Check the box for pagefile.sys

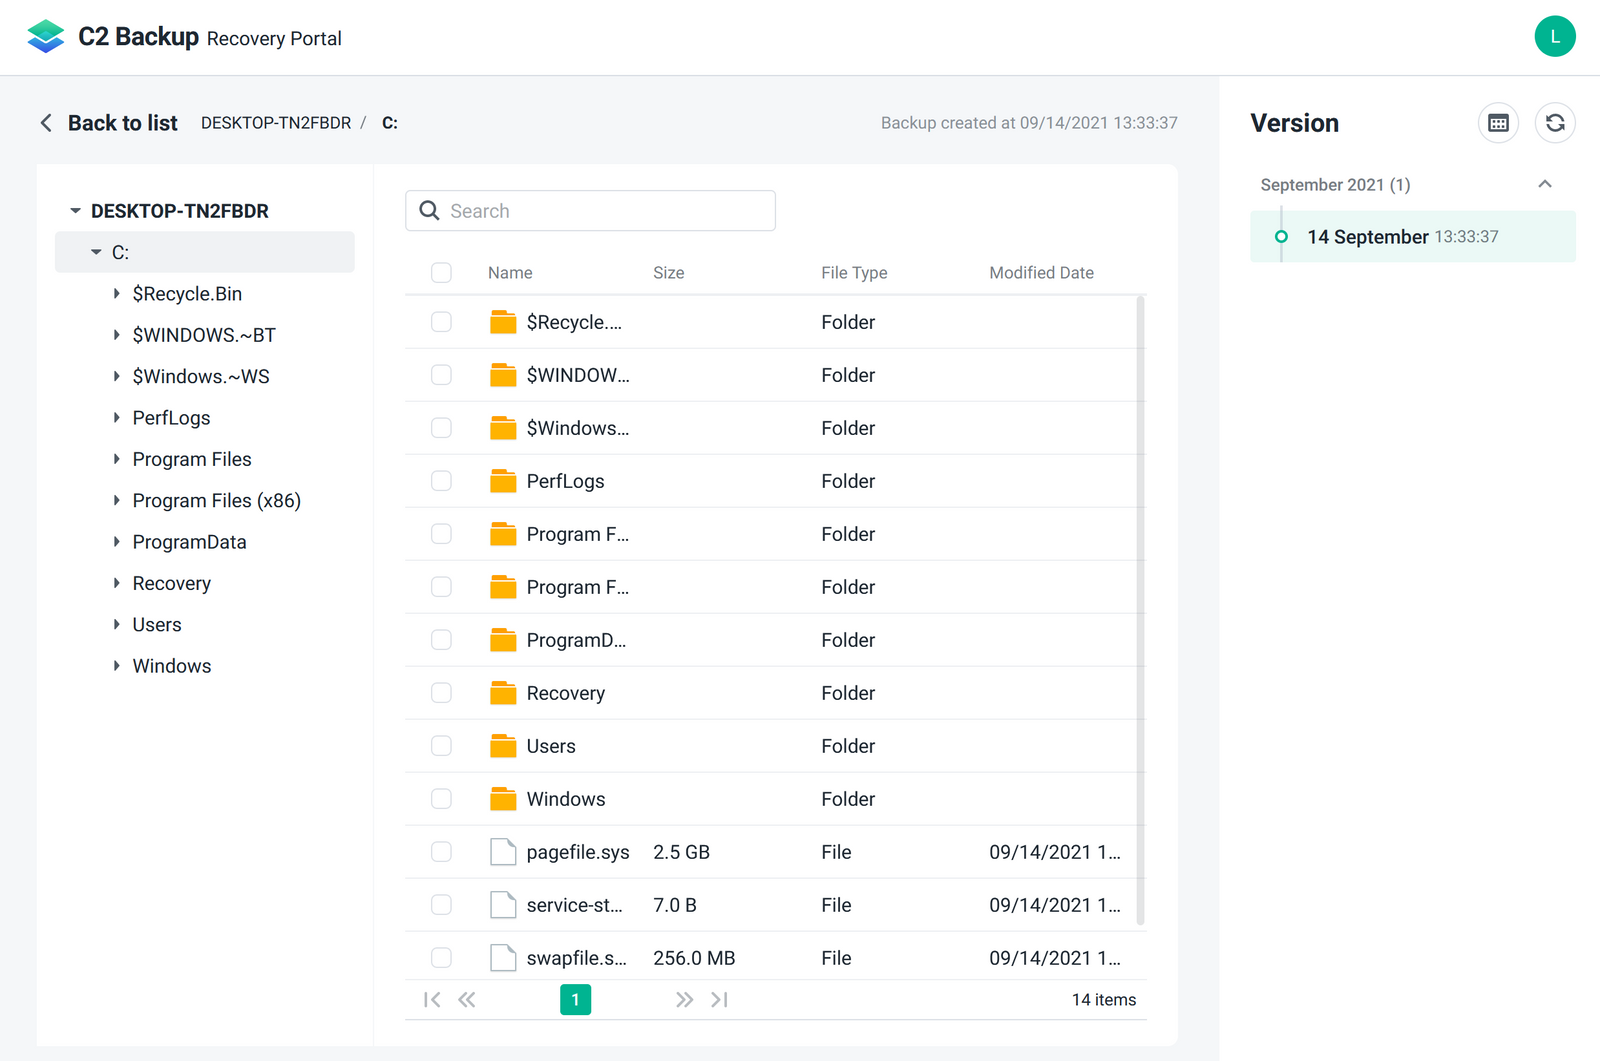[x=441, y=852]
